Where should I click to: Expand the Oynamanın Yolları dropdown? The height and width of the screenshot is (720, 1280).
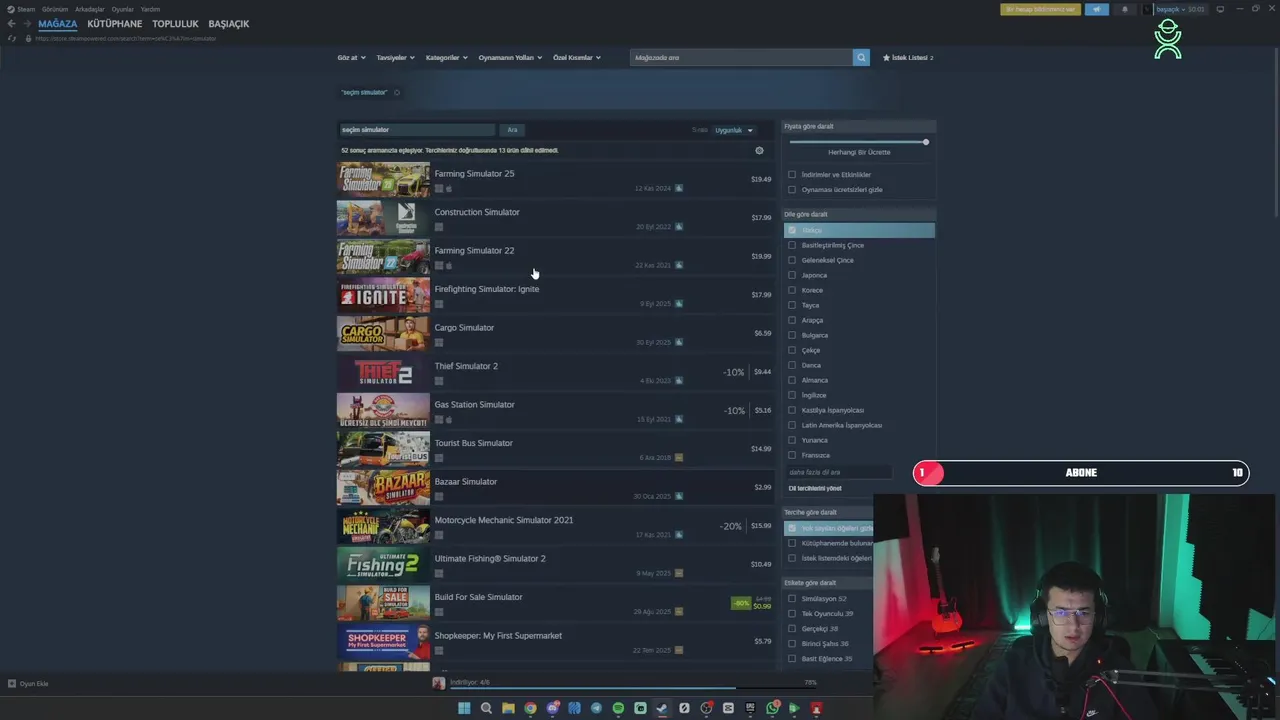pos(510,58)
